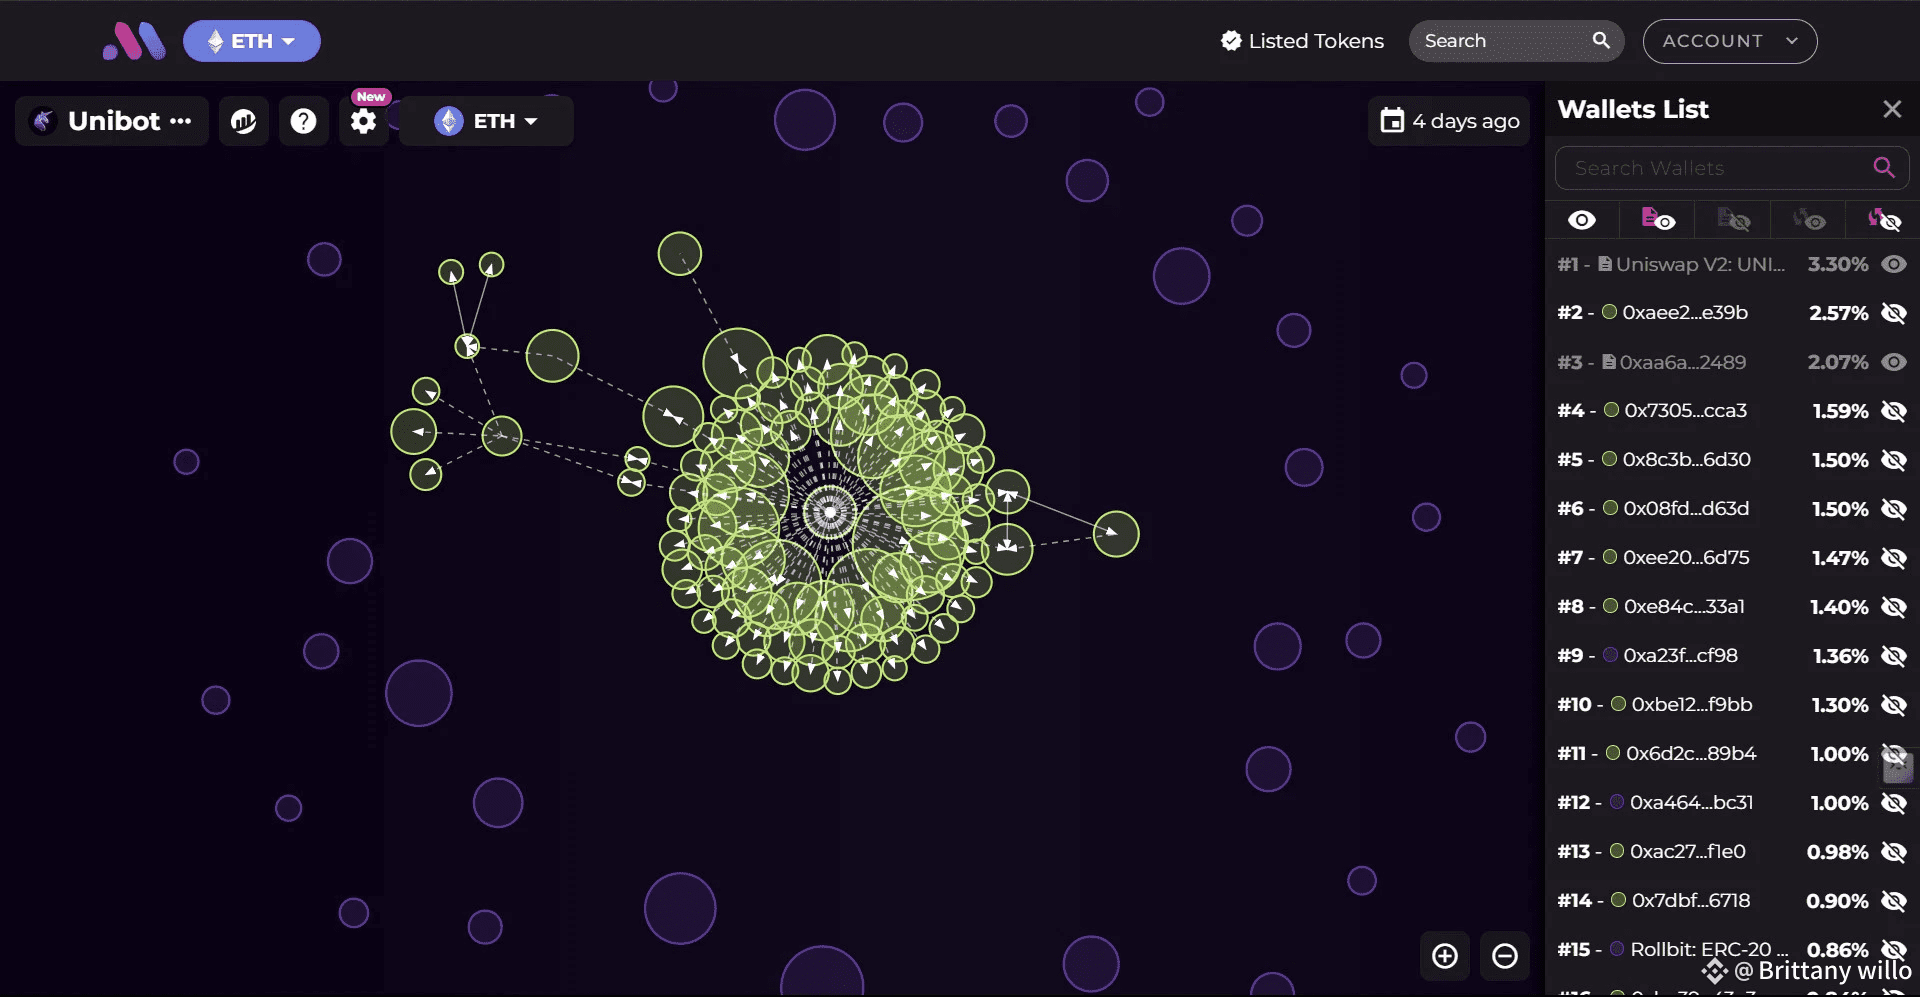Click the pink Search Wallets magnifier icon
Viewport: 1920px width, 997px height.
coord(1884,167)
